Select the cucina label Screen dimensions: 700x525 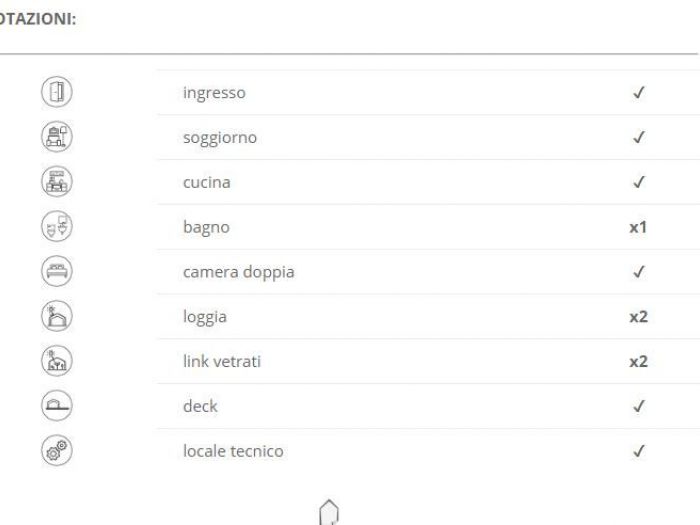click(206, 182)
